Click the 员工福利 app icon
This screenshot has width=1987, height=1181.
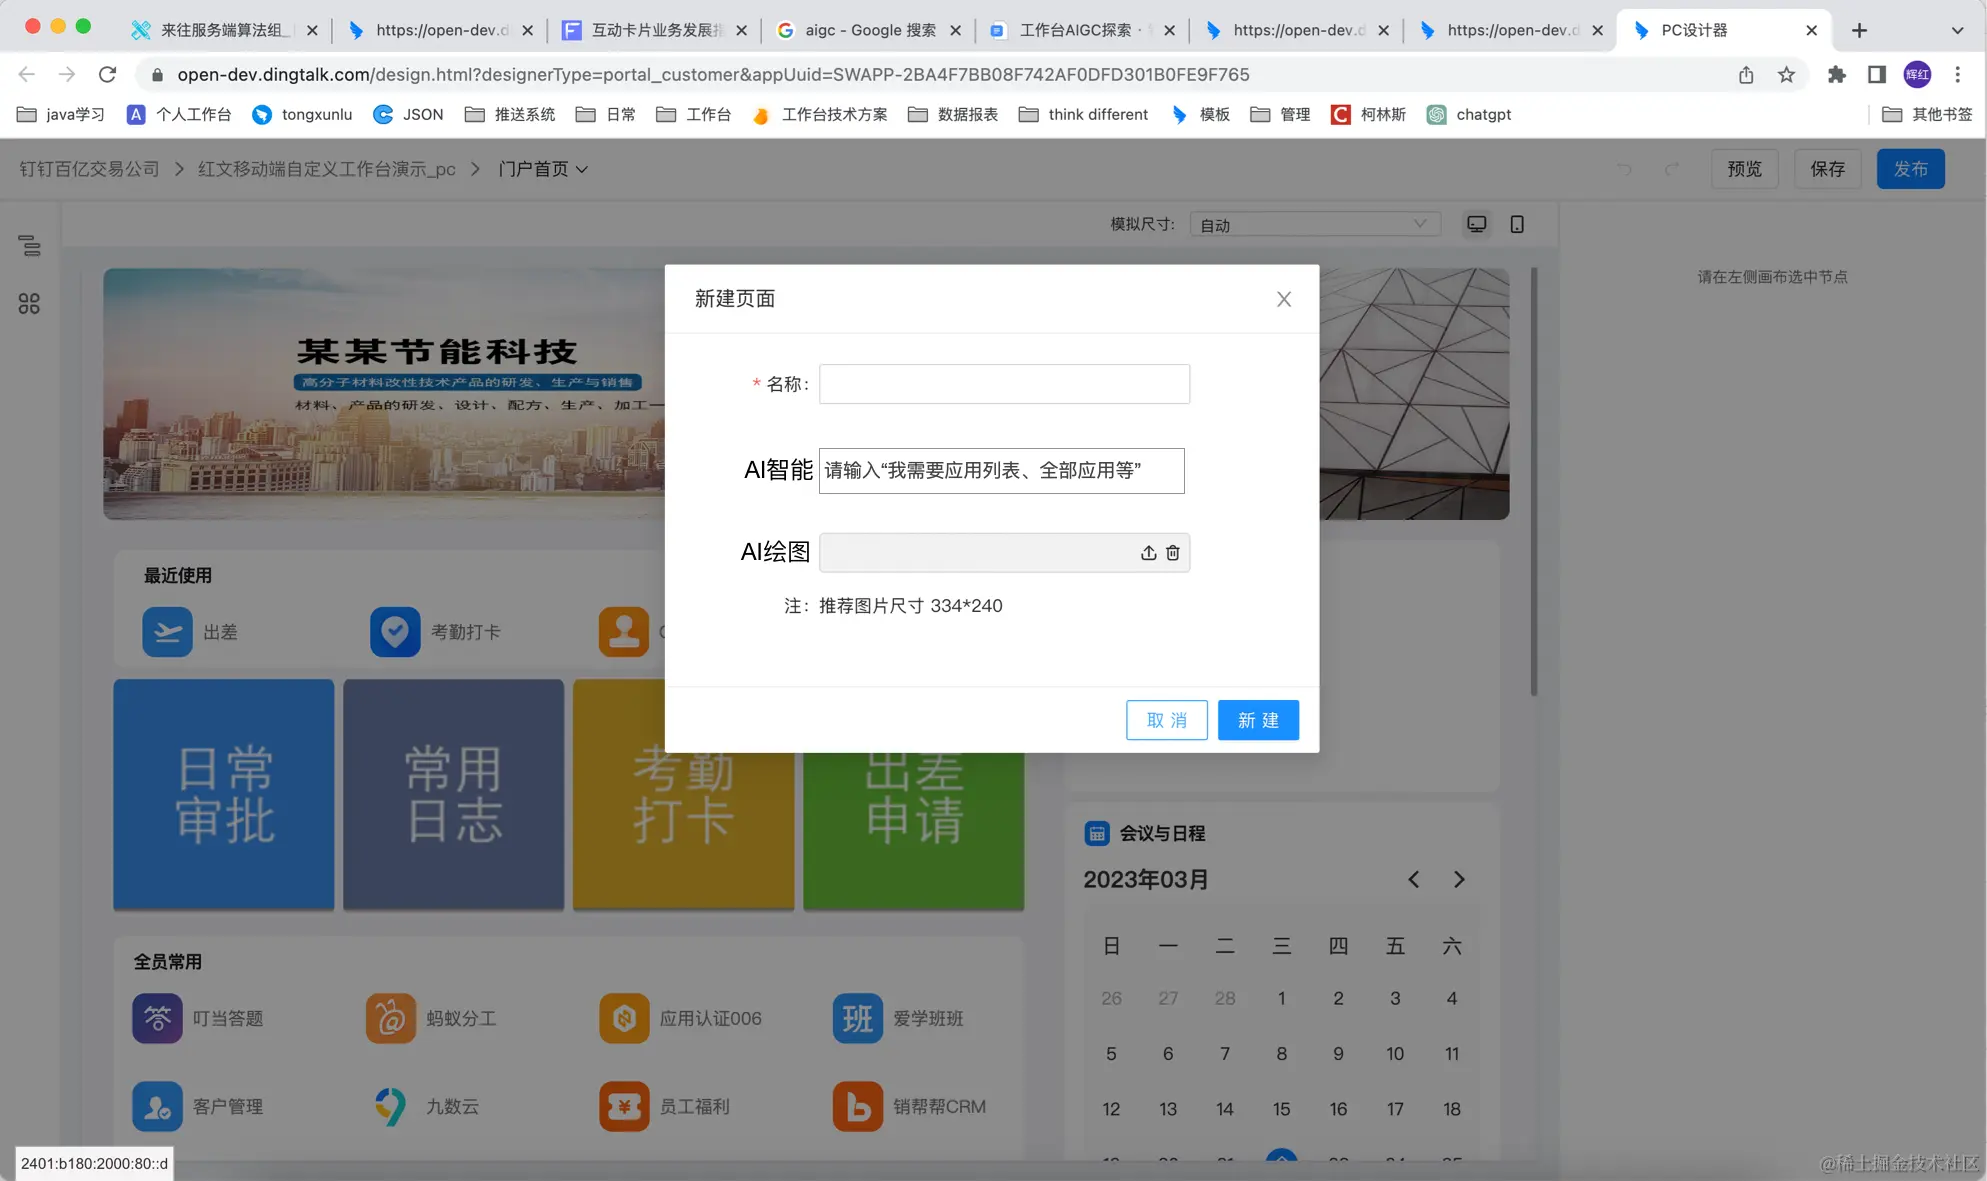[x=624, y=1106]
